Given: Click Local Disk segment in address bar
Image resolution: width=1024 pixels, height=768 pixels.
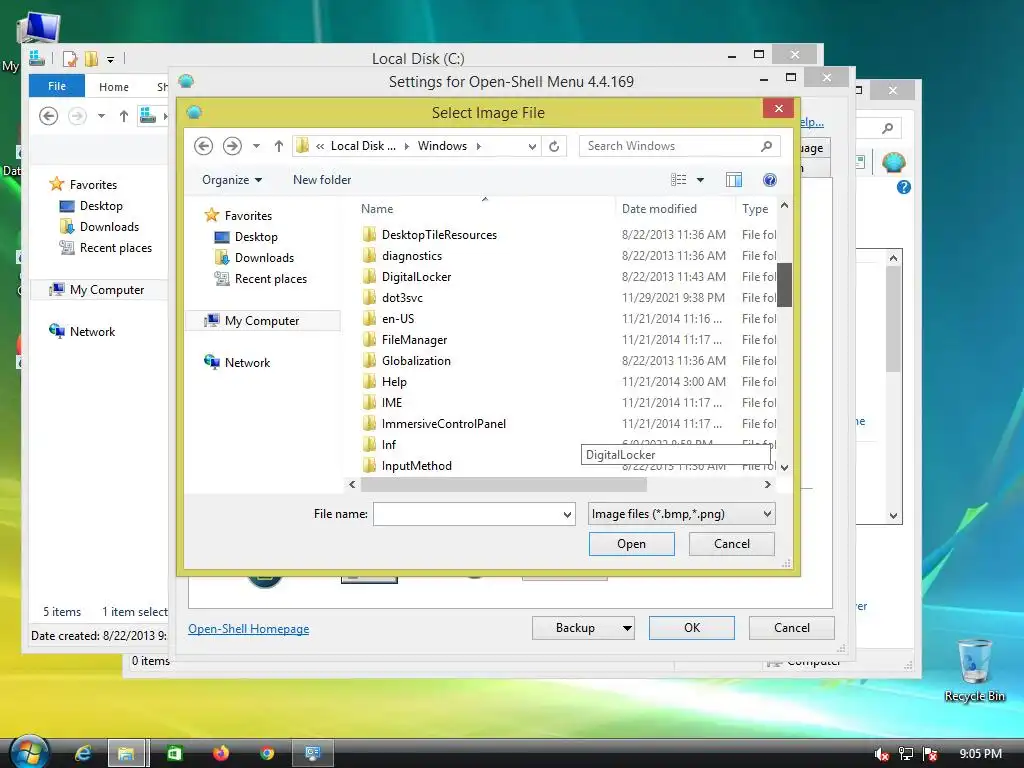Looking at the screenshot, I should [x=363, y=146].
